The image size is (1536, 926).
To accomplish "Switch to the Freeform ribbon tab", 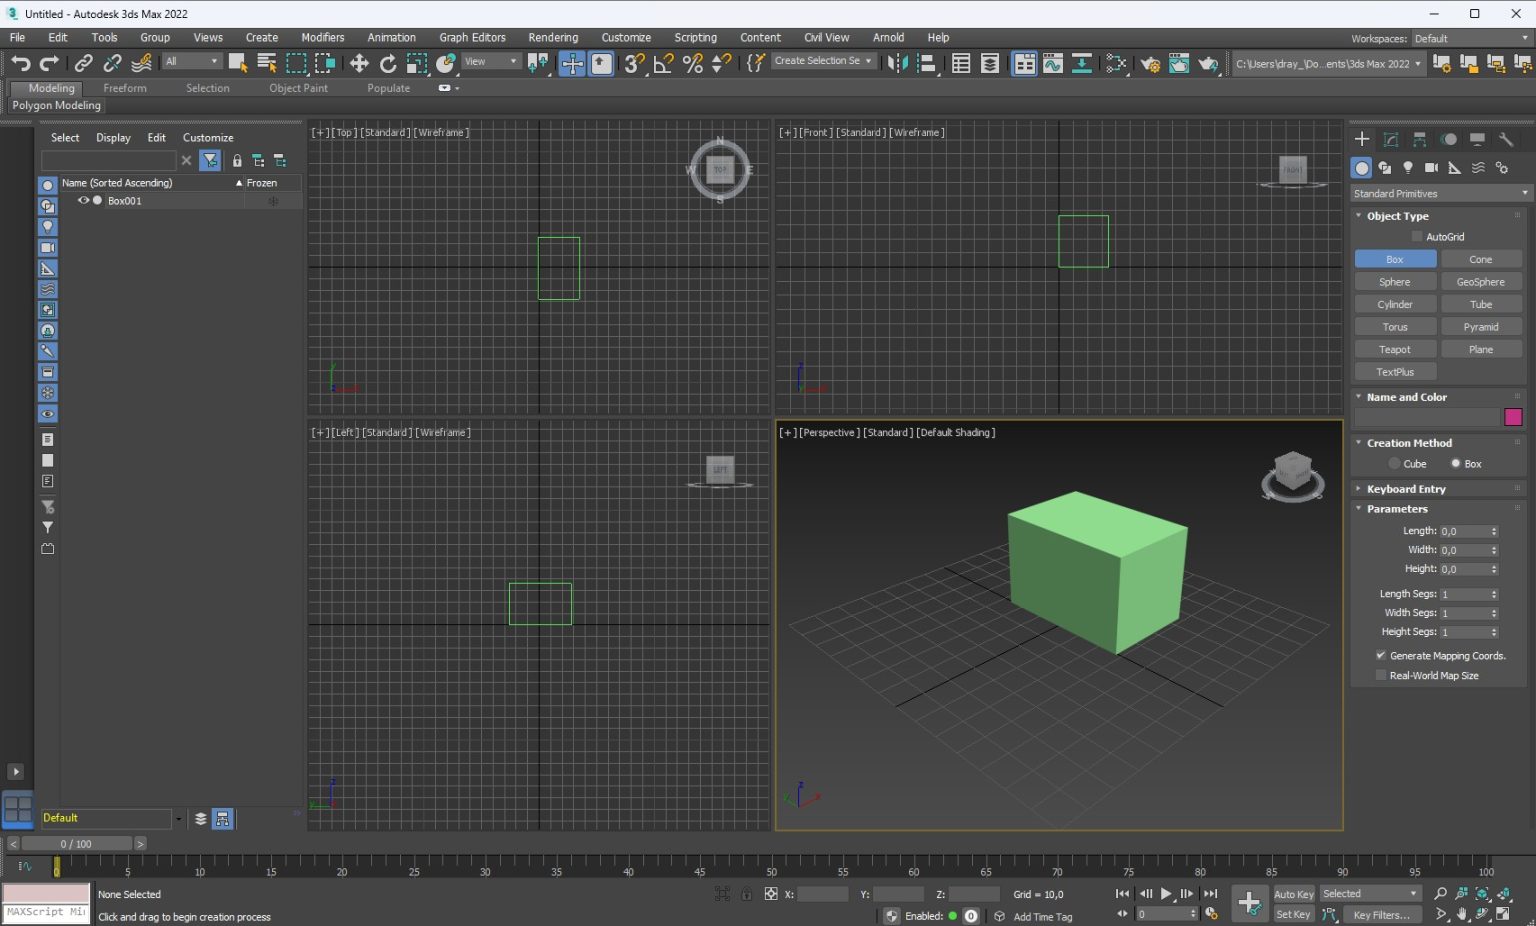I will tap(125, 88).
